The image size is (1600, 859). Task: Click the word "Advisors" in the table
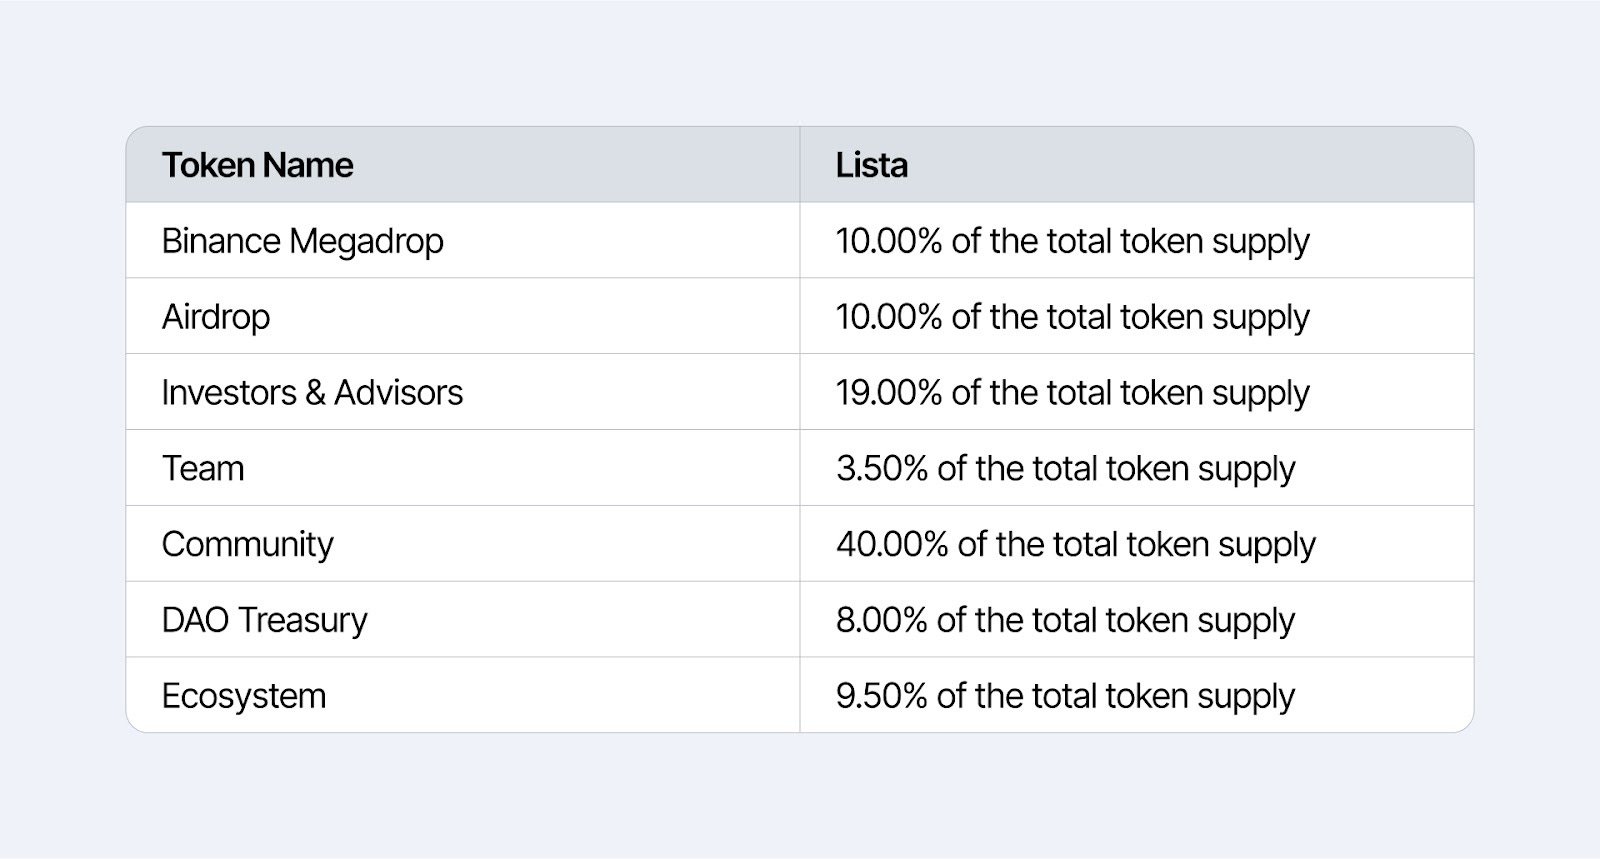coord(398,393)
